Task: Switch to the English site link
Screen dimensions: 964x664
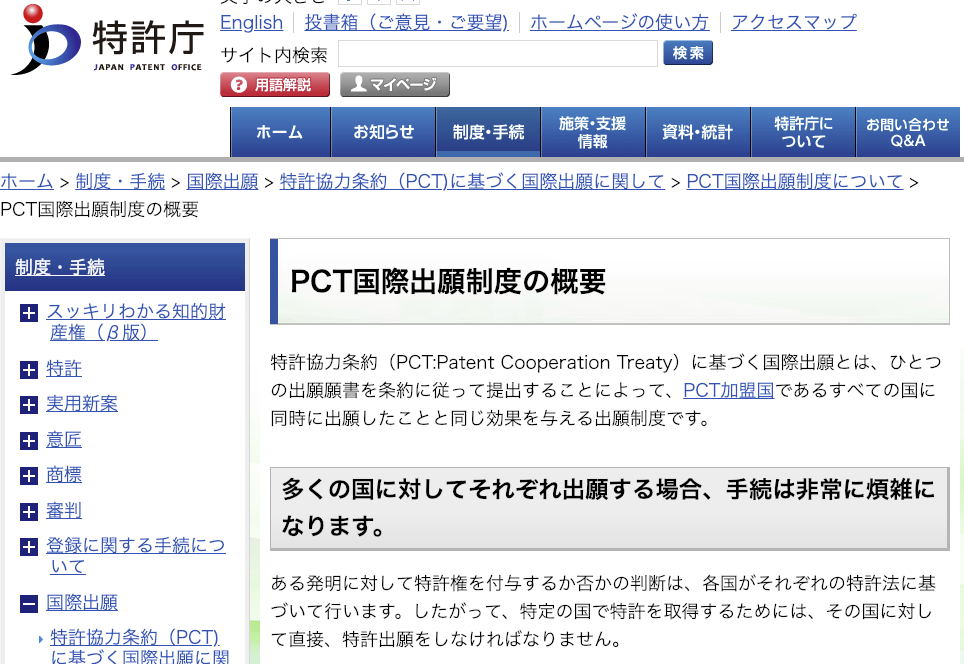Action: tap(251, 23)
